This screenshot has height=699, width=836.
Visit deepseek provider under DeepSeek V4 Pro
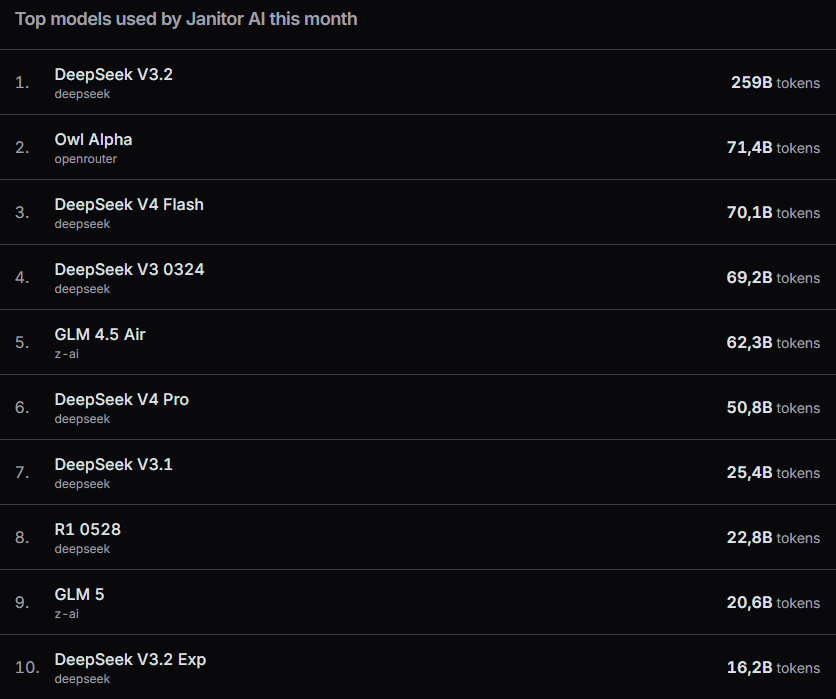82,419
